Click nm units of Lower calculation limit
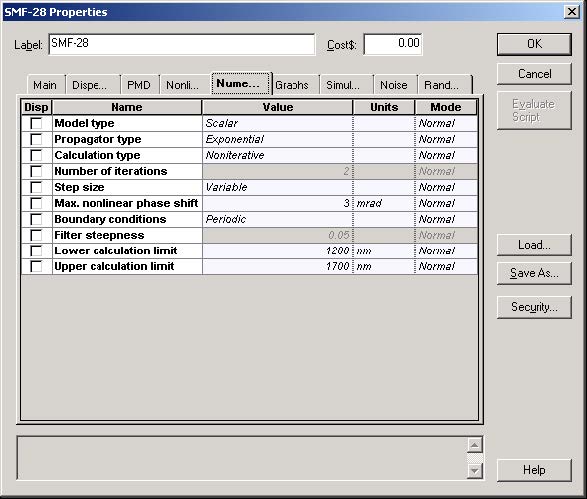 [x=384, y=251]
